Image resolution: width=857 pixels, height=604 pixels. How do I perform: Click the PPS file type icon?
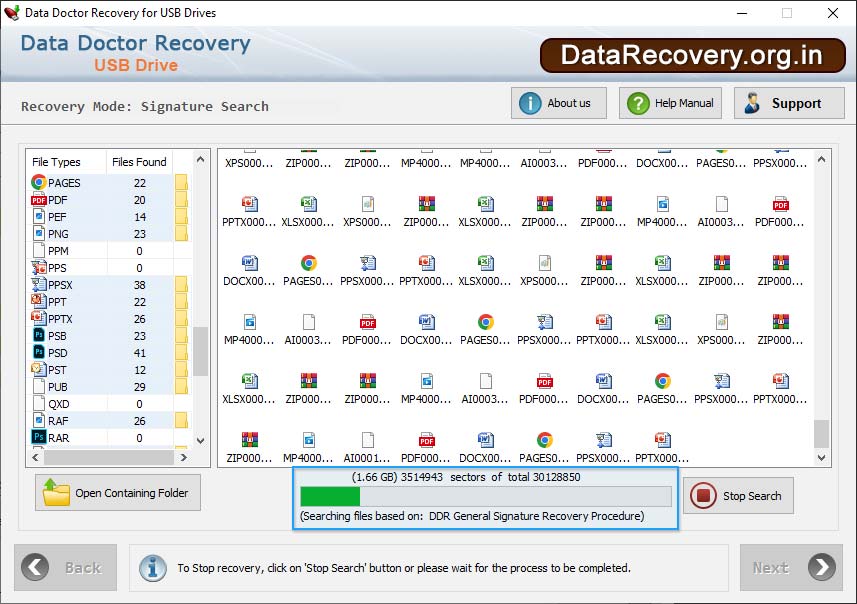(x=38, y=267)
